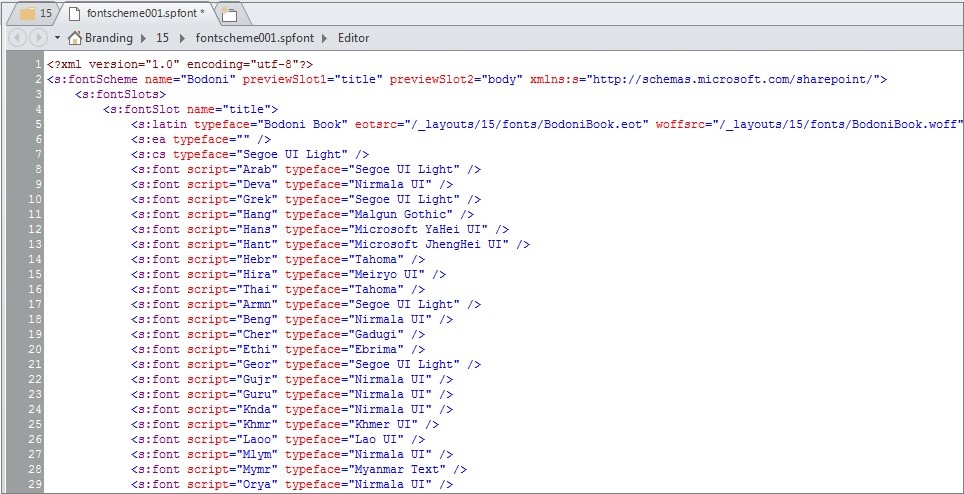The image size is (964, 494).
Task: Click the "Bodoni Book" typeface value
Action: (x=306, y=124)
